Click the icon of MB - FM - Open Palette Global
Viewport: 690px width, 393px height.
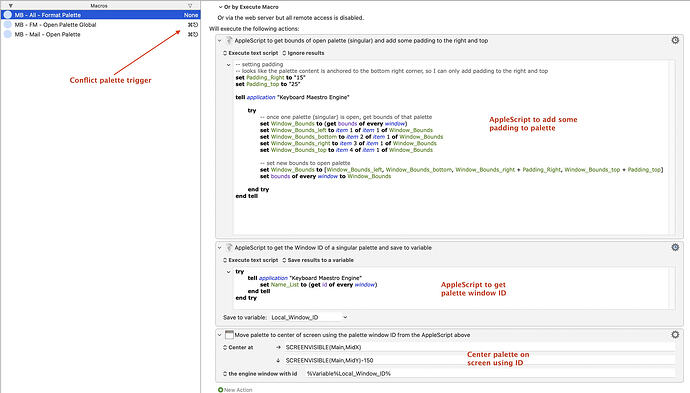7,25
